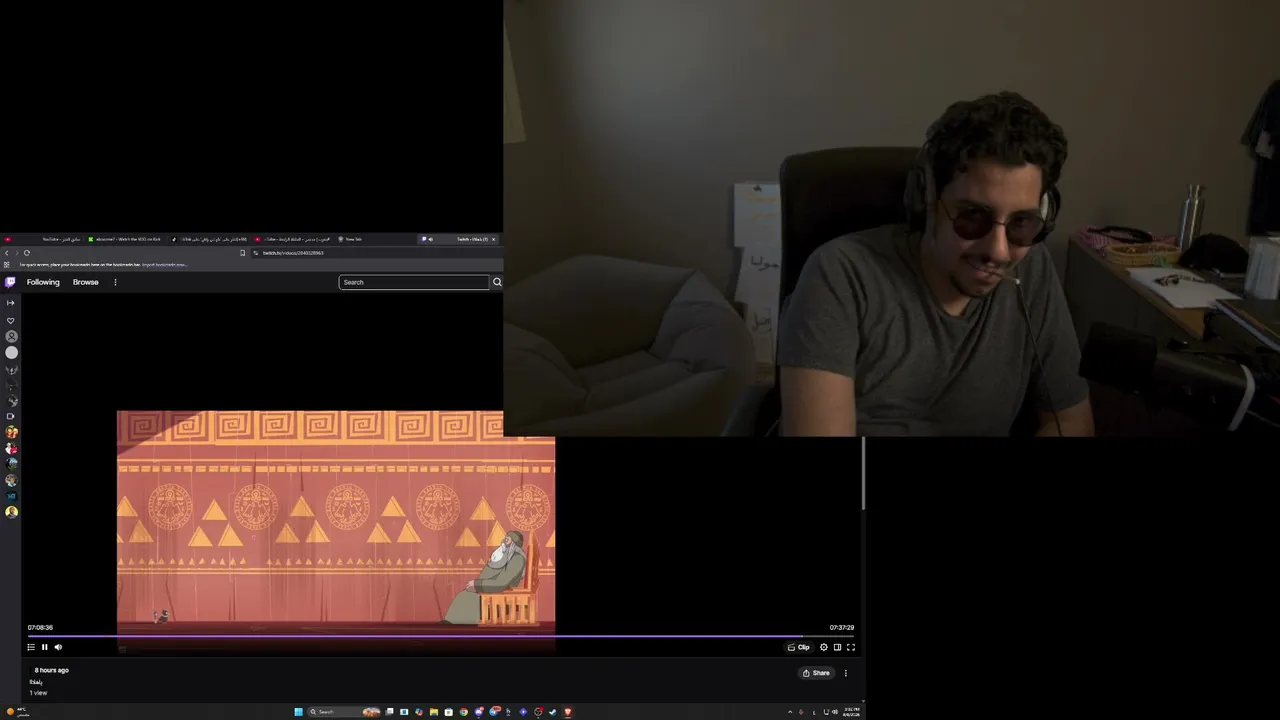Pause the video playback
This screenshot has height=720, width=1280.
44,647
